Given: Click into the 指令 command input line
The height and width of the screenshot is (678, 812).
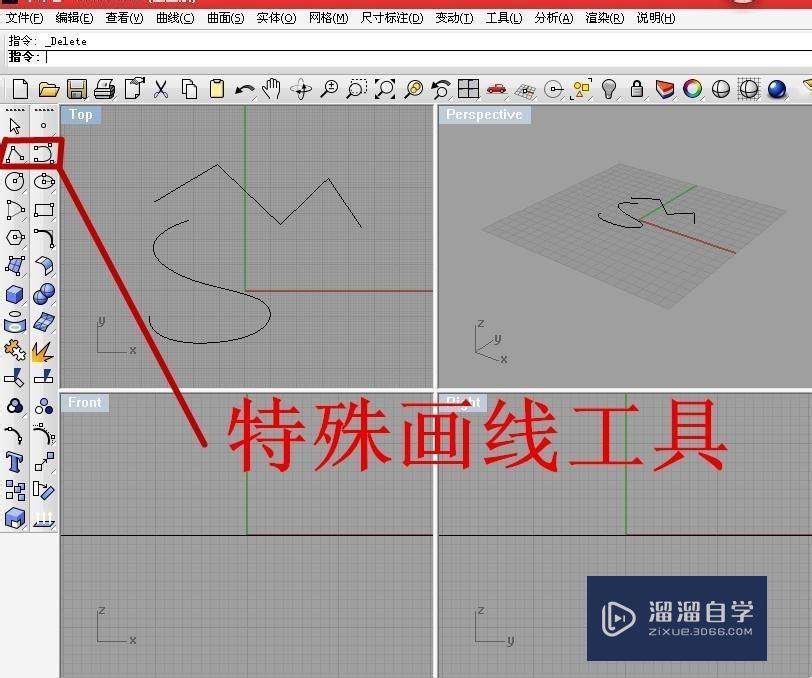Looking at the screenshot, I should pos(409,57).
